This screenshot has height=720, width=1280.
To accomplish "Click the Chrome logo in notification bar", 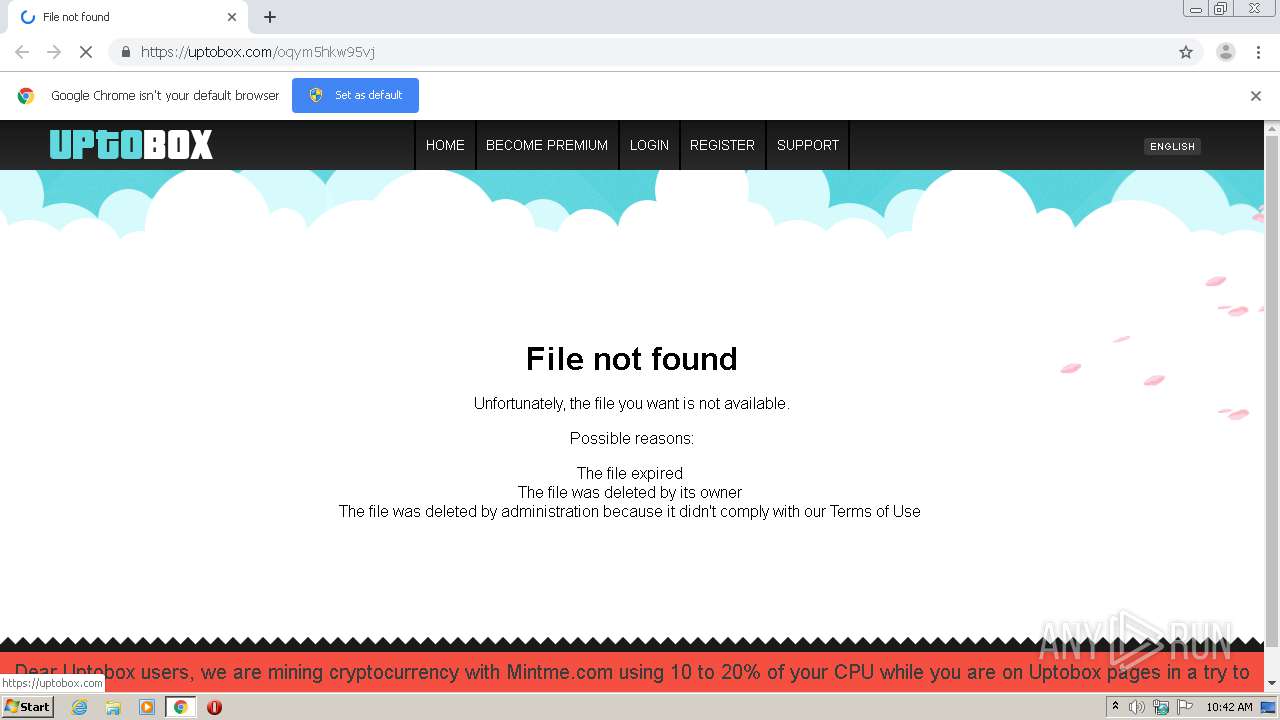I will point(26,96).
